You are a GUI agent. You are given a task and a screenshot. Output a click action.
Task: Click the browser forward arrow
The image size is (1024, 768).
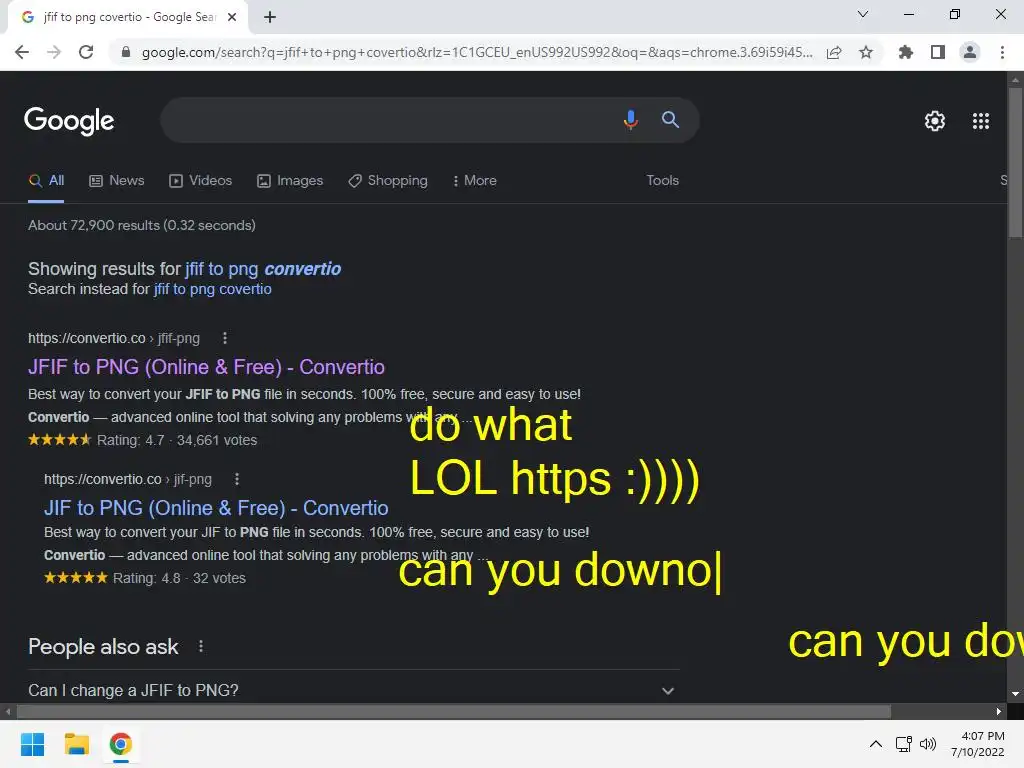(54, 52)
